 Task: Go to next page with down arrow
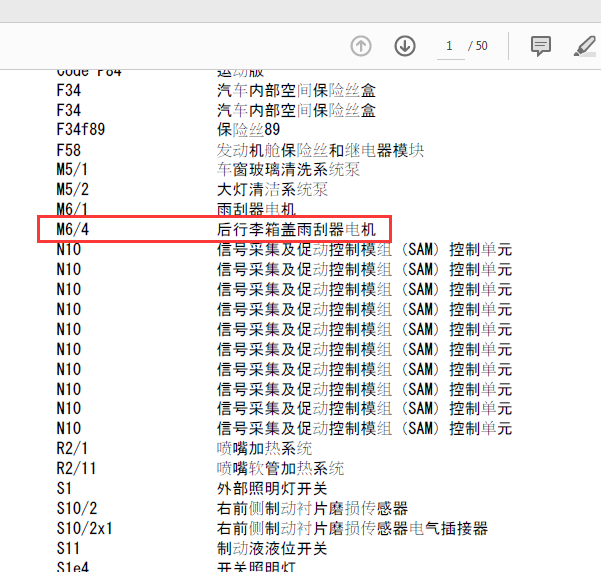(x=405, y=46)
